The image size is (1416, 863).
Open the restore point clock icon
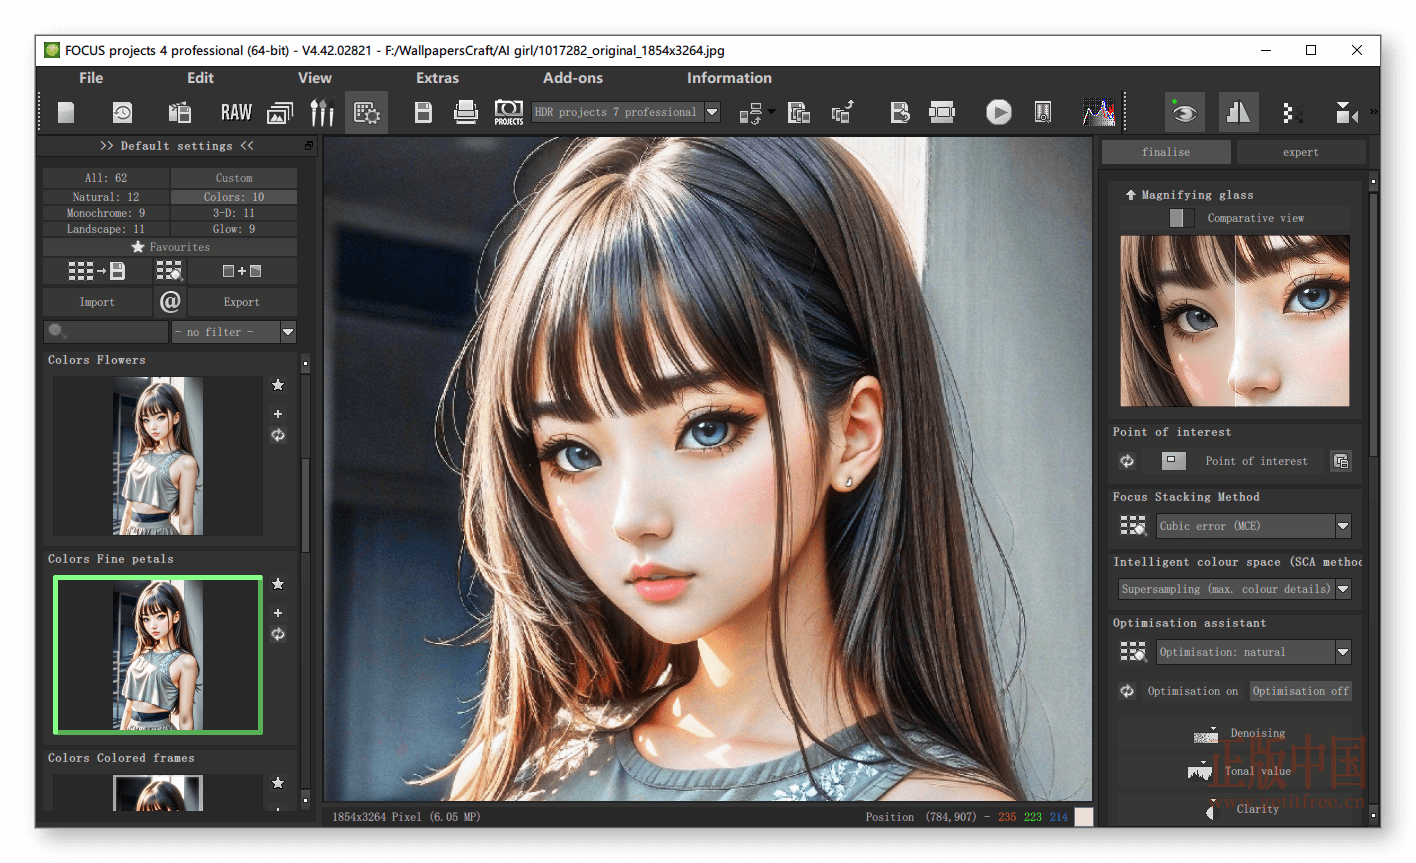(x=122, y=112)
